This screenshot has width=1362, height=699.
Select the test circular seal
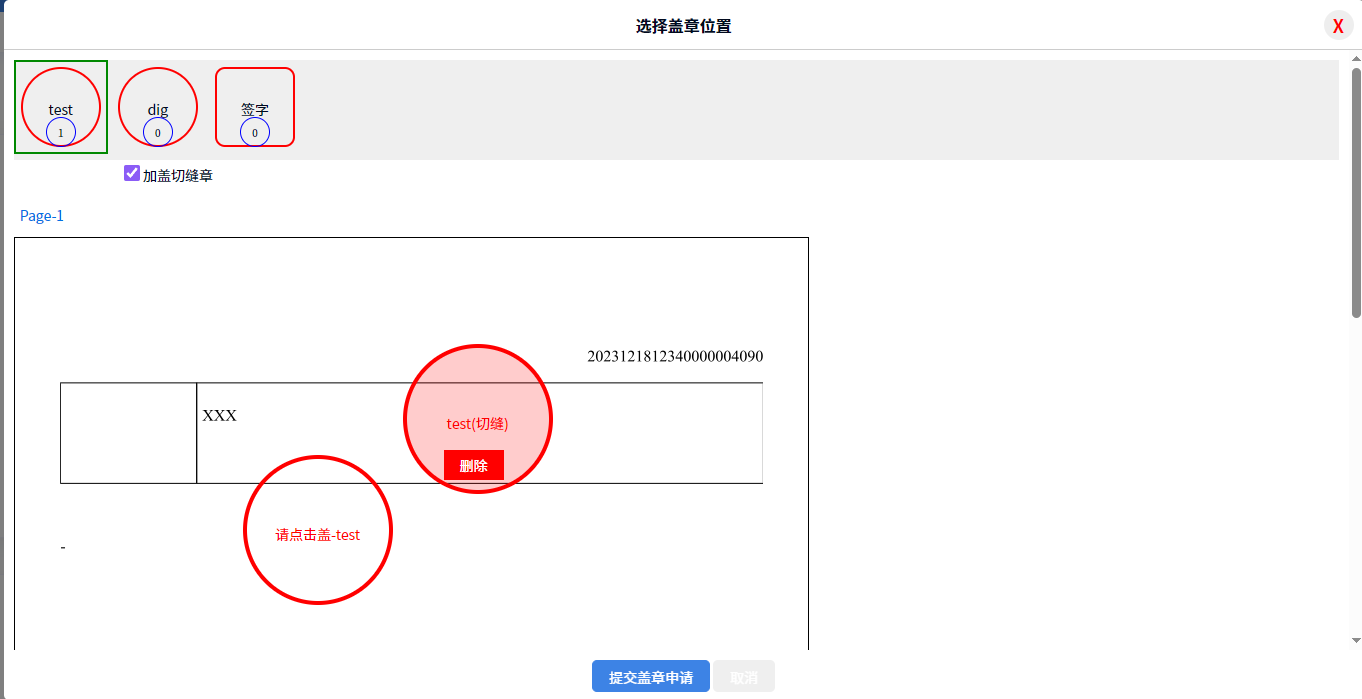[61, 107]
